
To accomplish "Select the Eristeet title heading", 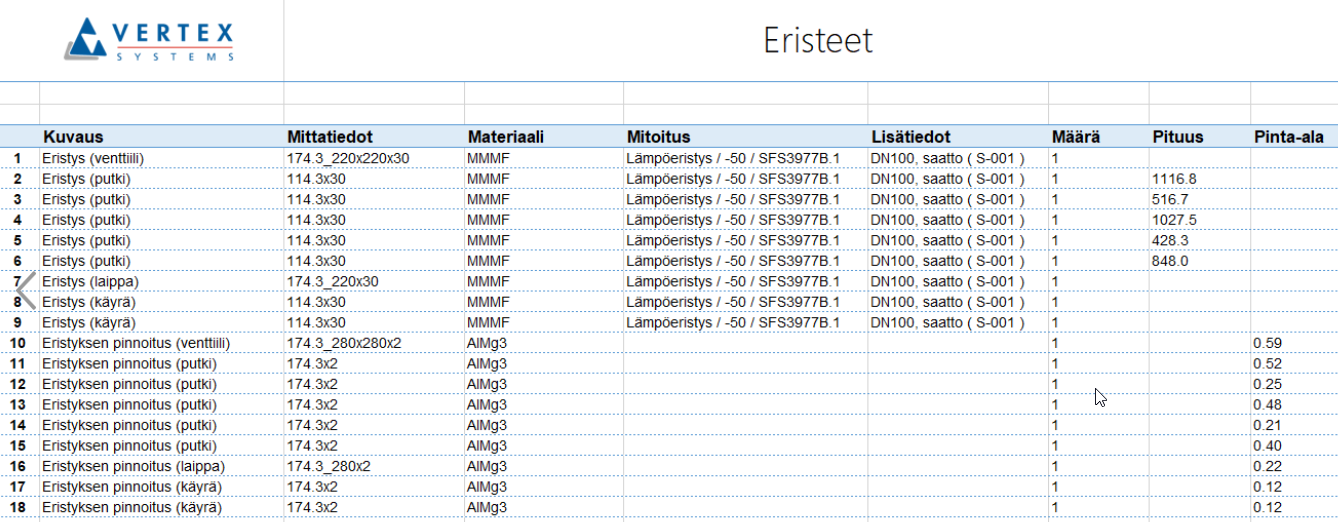I will coord(817,40).
